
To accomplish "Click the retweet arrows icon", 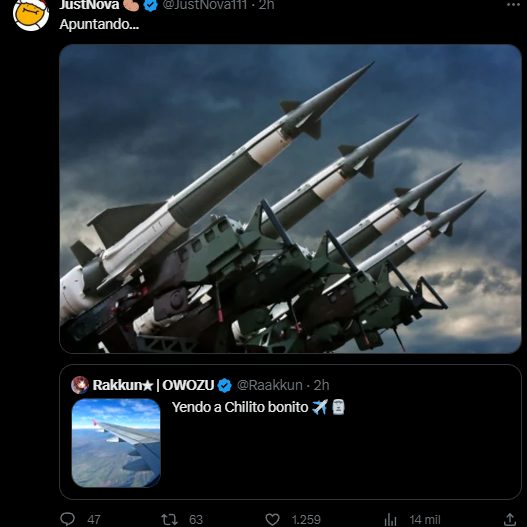I will tap(169, 519).
